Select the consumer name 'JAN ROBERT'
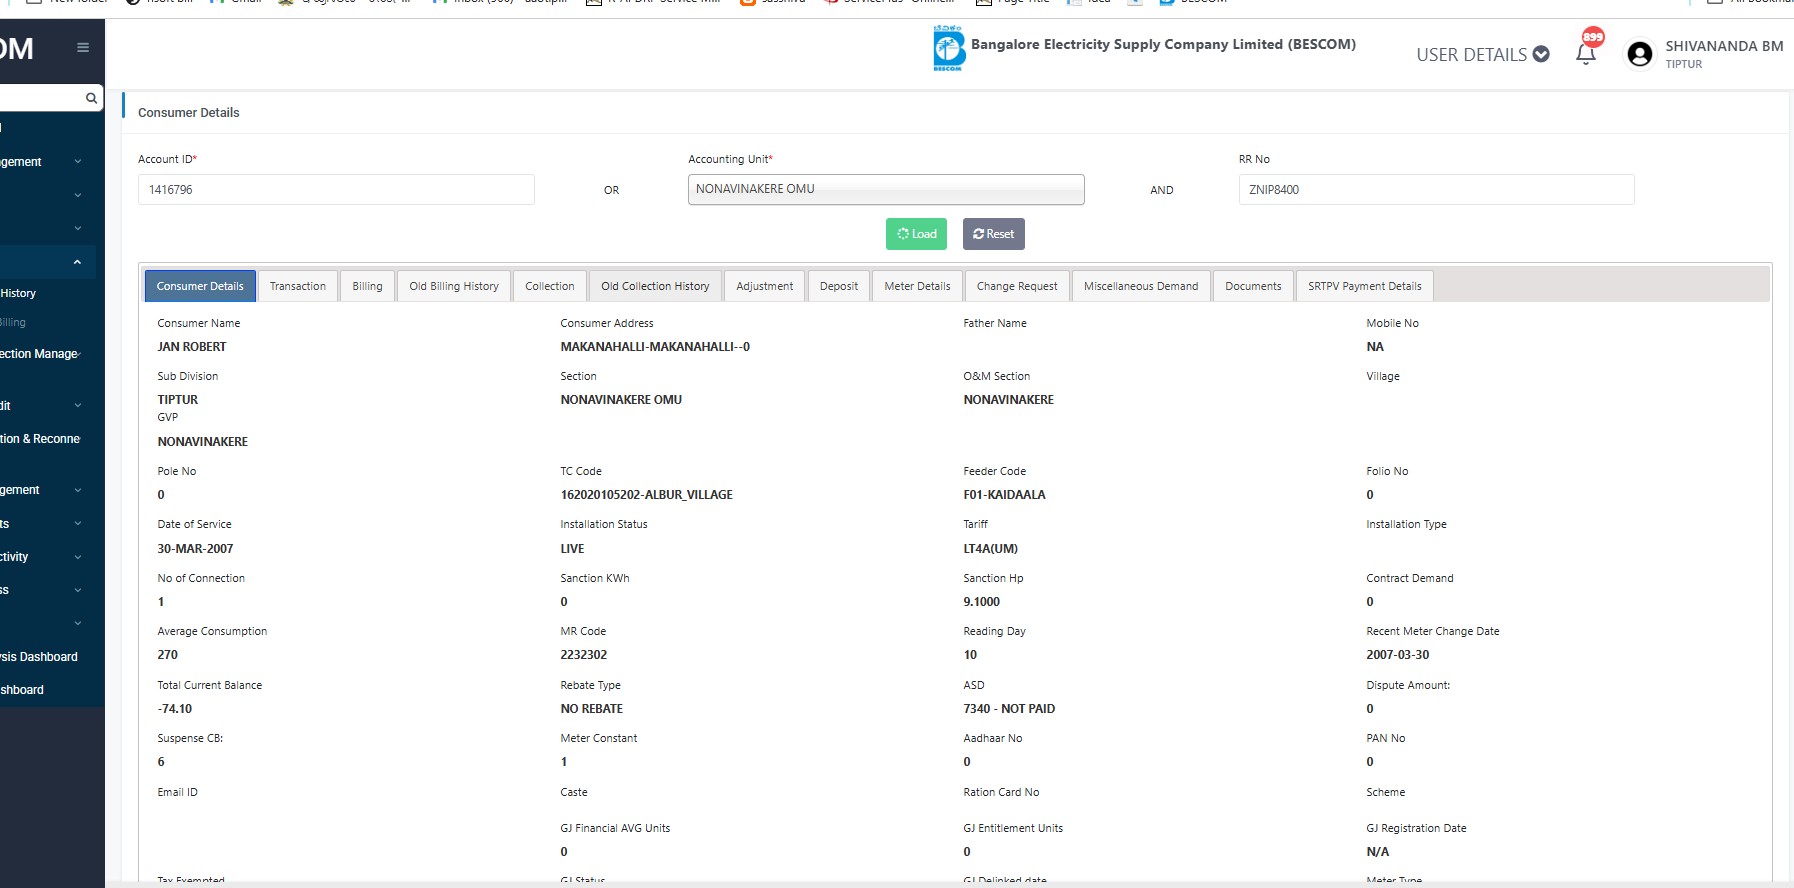 tap(192, 347)
